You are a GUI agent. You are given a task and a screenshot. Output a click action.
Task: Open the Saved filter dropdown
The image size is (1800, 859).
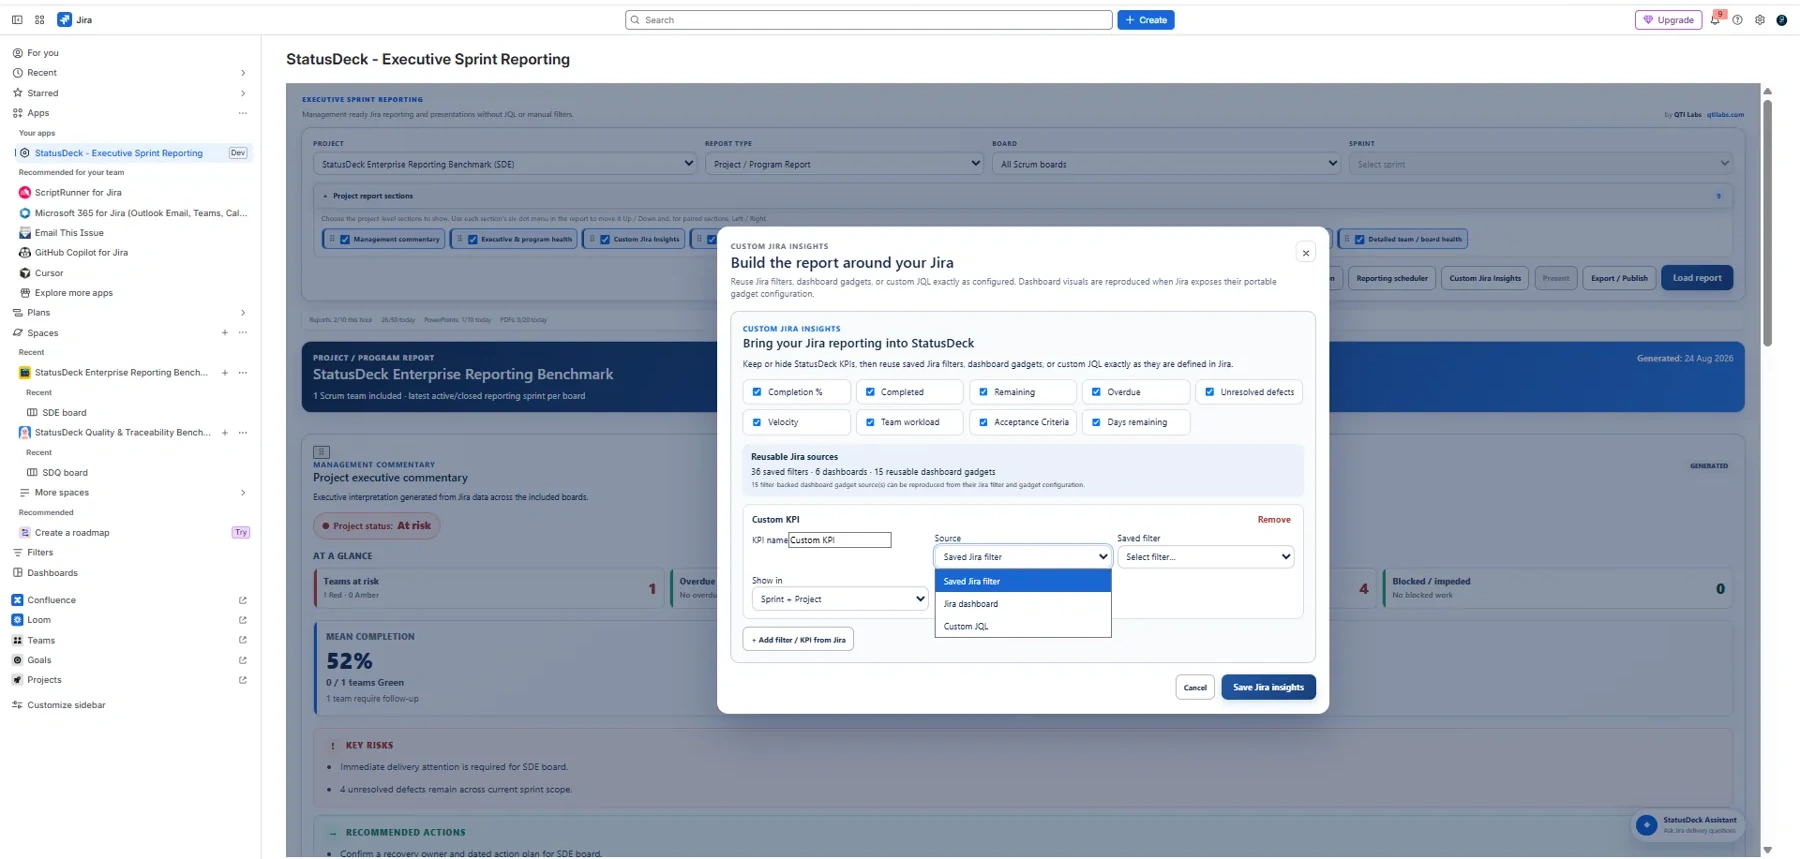tap(1206, 557)
